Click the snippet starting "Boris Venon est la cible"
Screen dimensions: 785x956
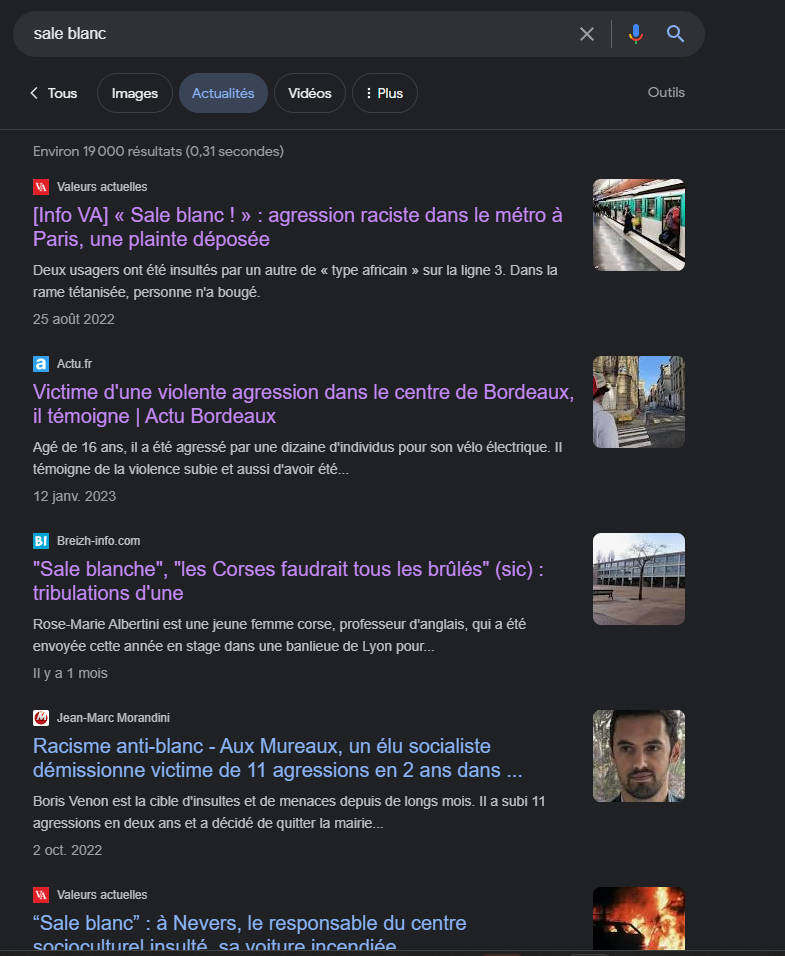click(289, 812)
